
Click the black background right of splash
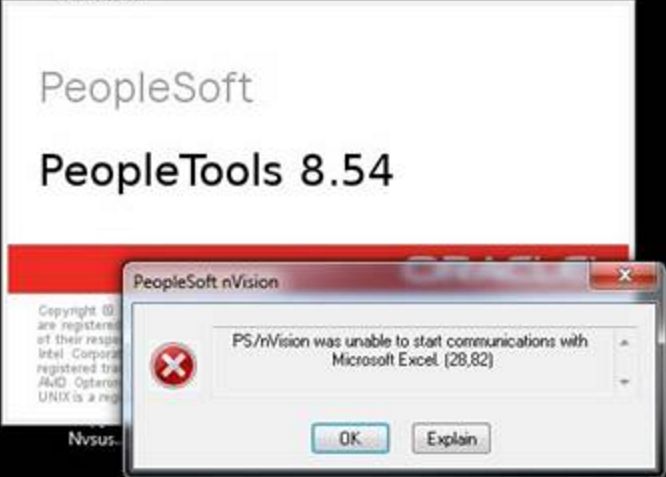(x=651, y=127)
